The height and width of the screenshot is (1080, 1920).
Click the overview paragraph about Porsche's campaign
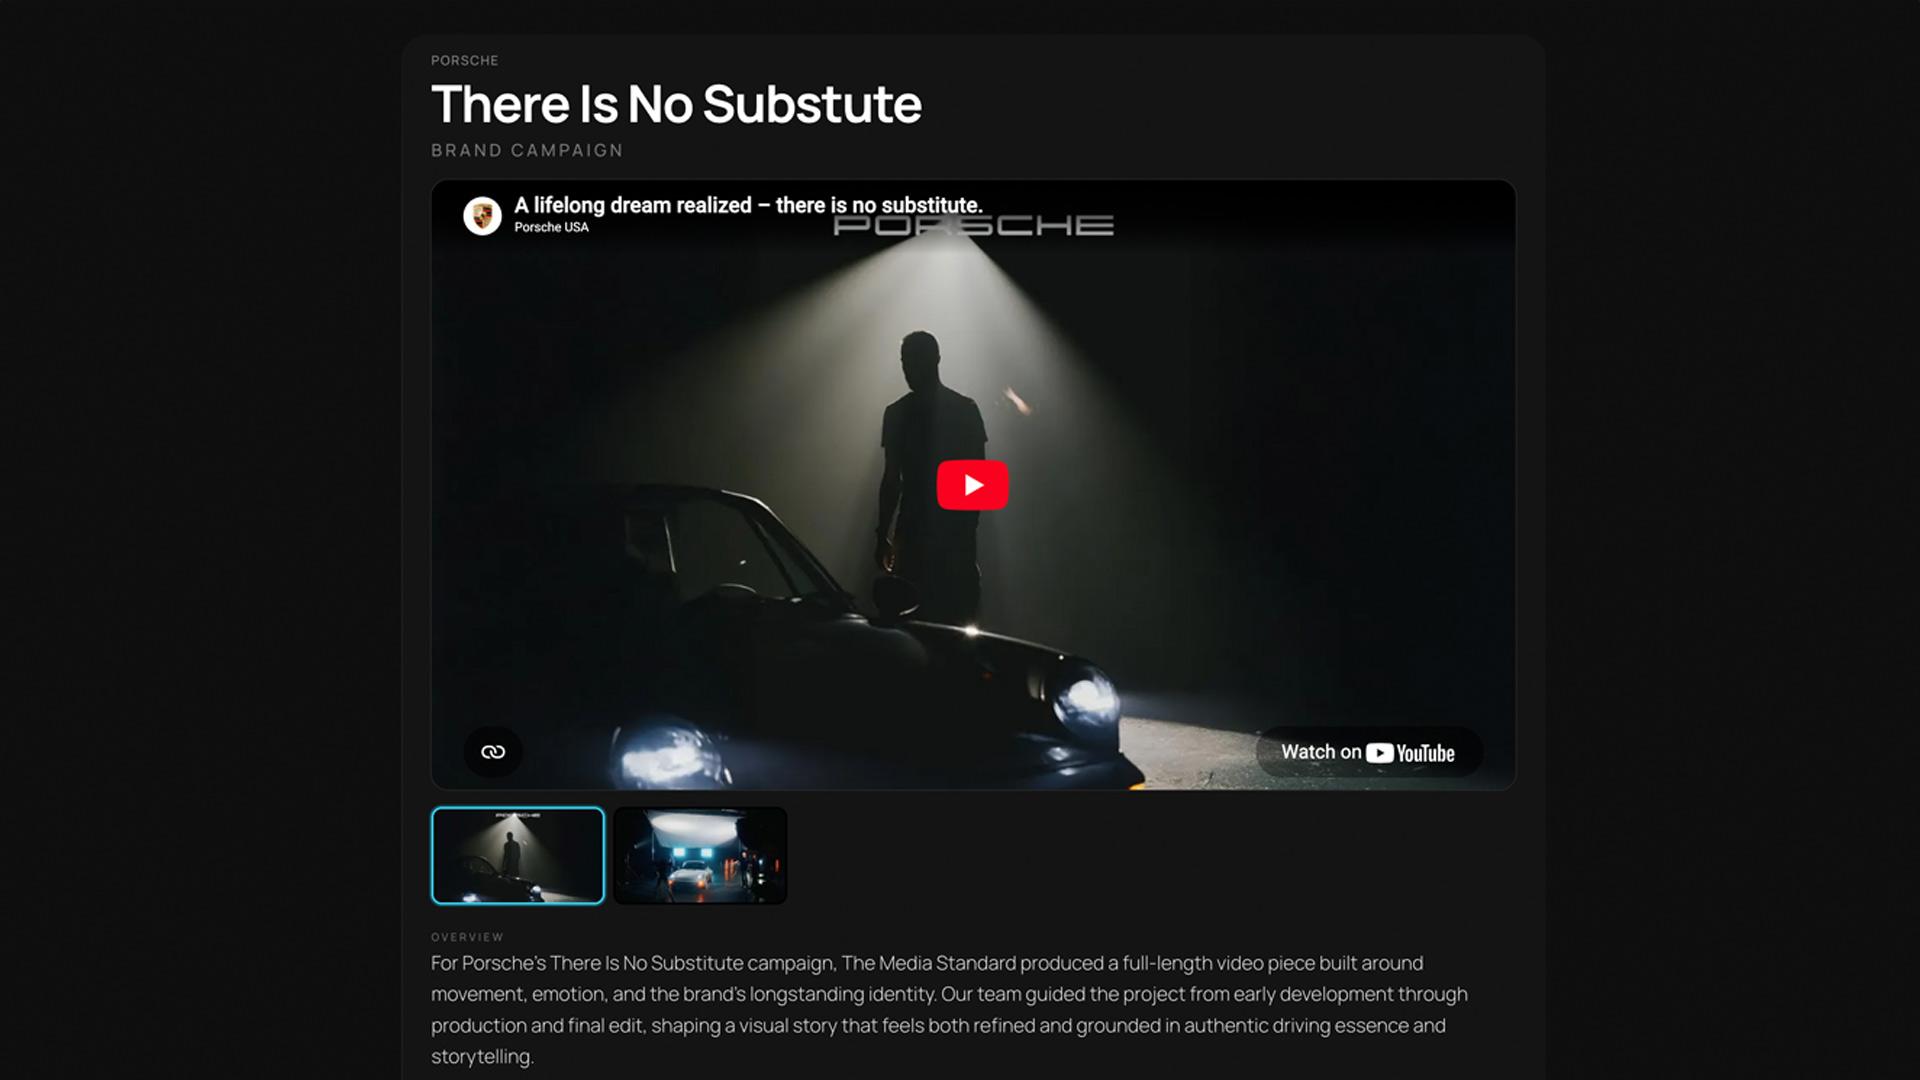(949, 1009)
